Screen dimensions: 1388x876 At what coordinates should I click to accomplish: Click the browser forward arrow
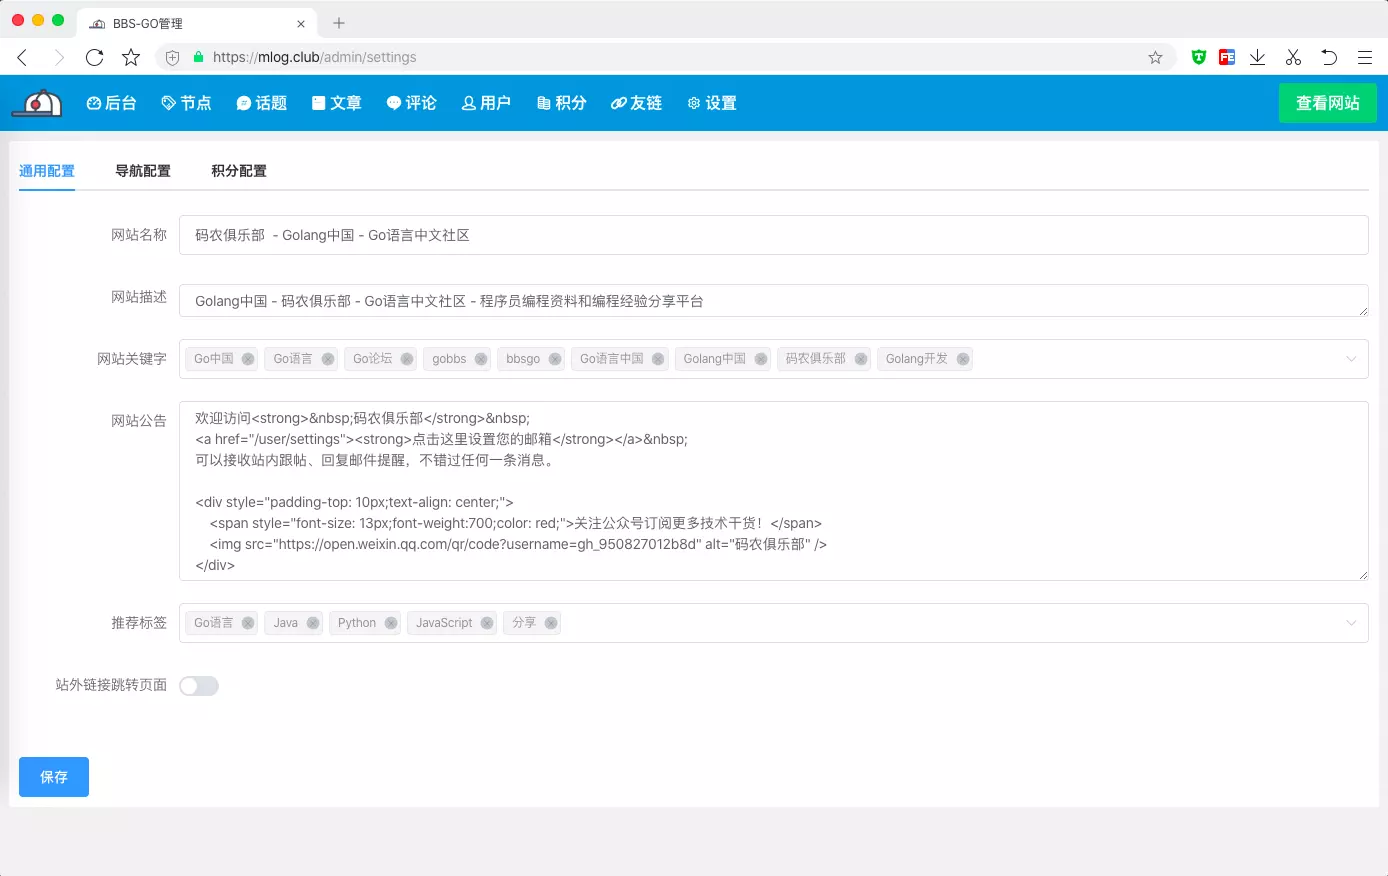click(58, 57)
